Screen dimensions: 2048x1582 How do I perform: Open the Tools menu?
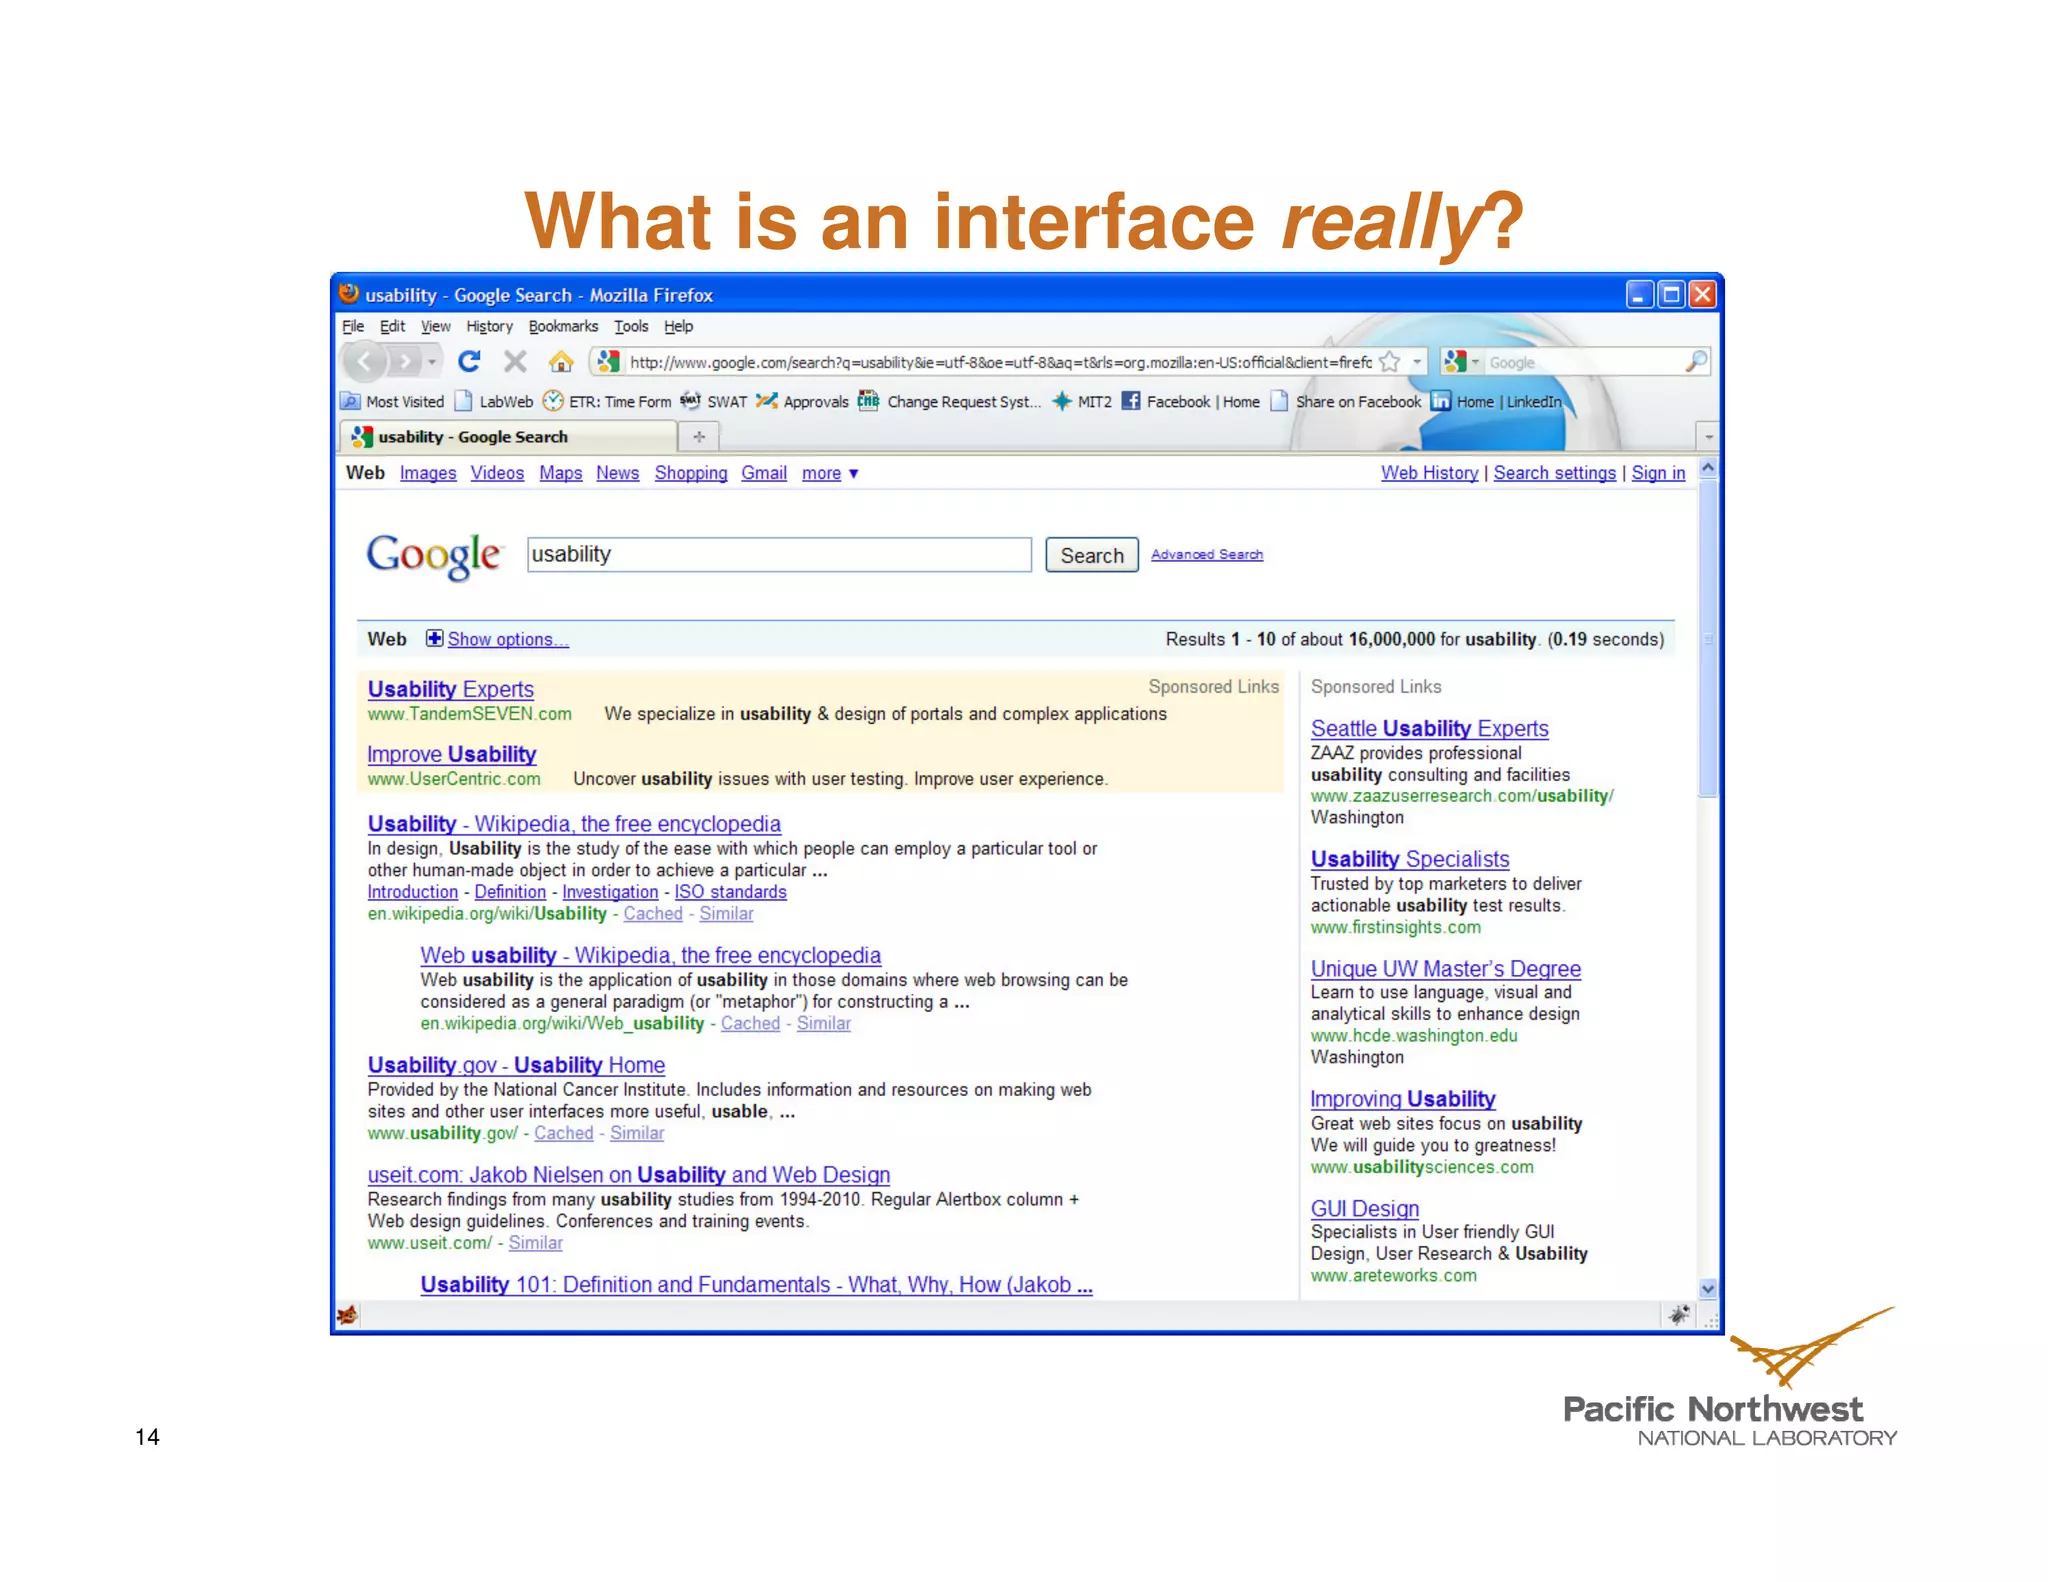(631, 326)
